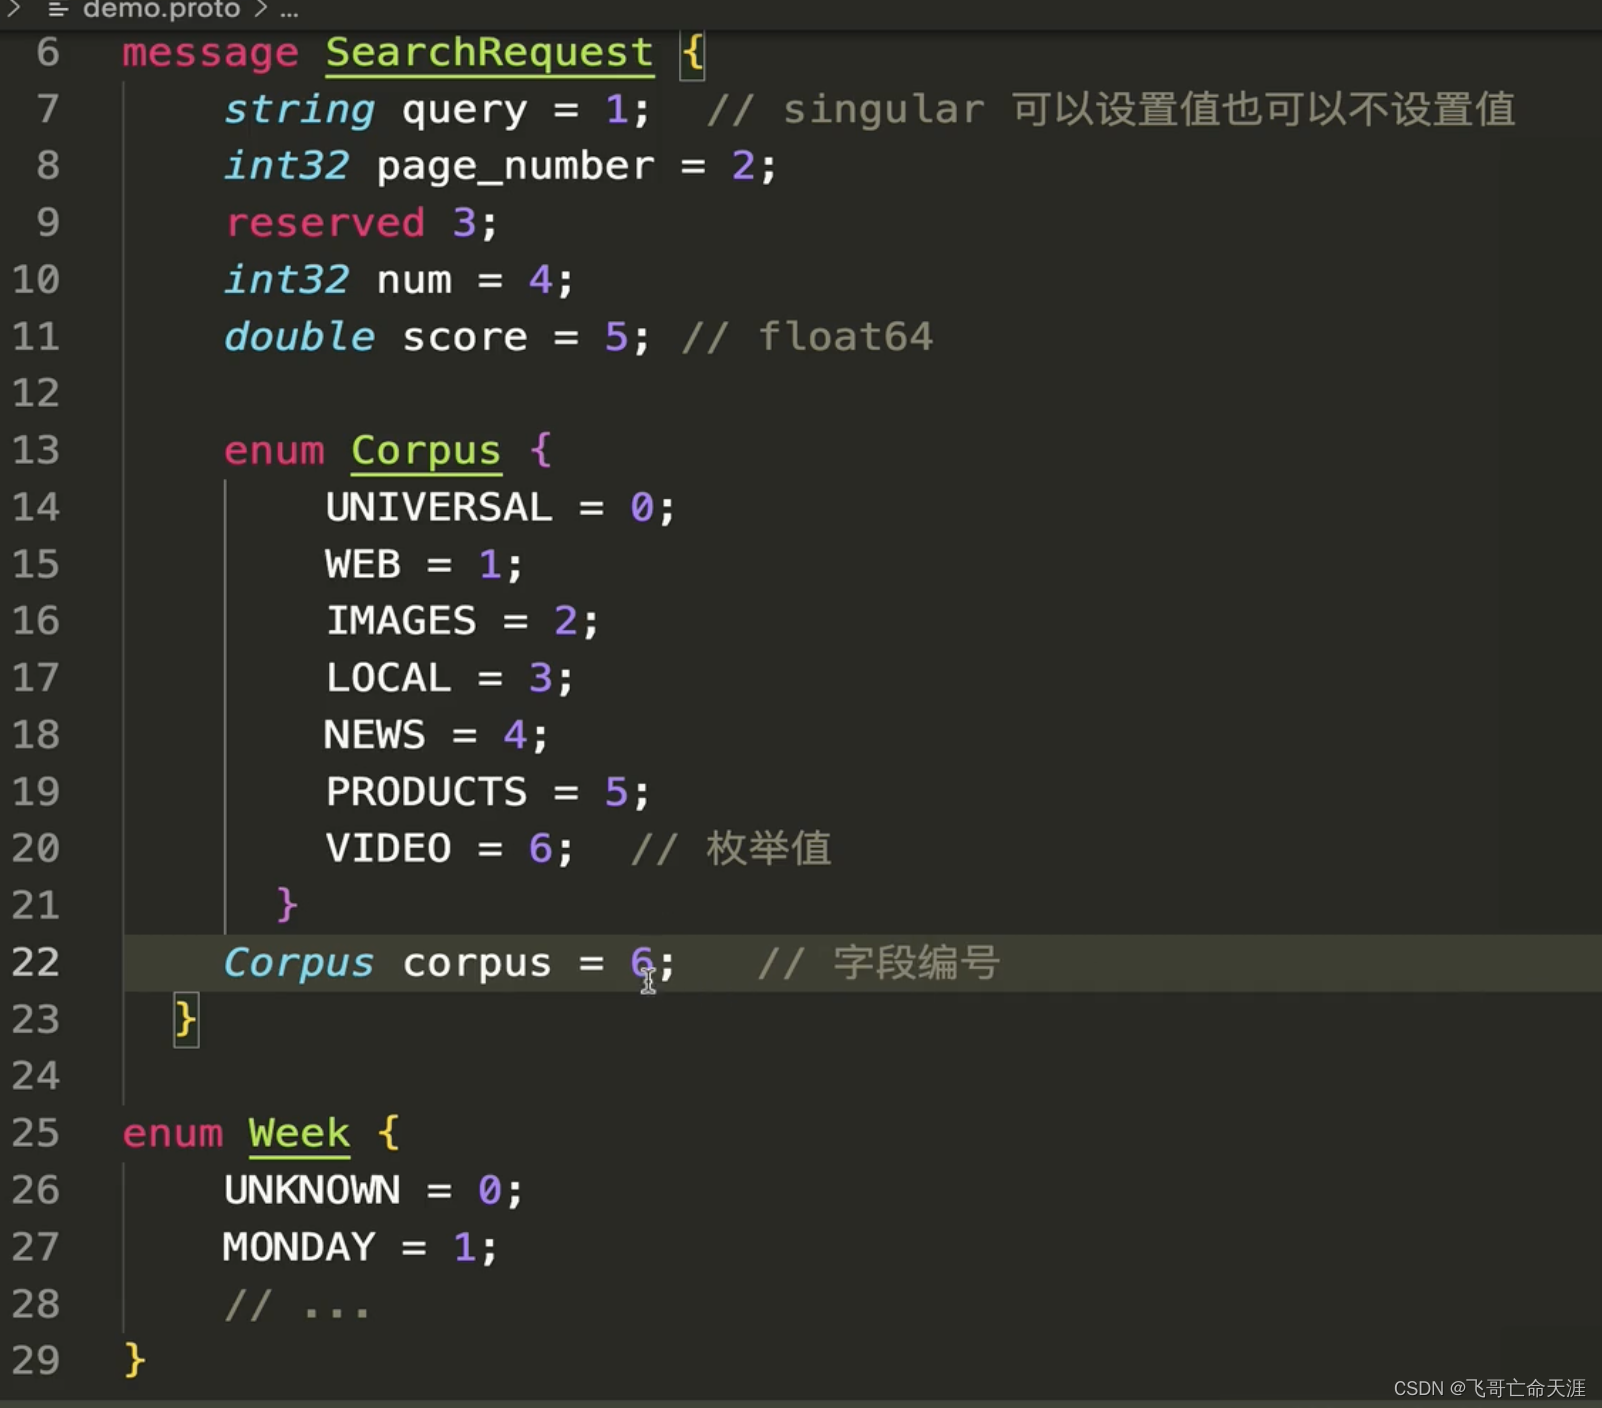Click line number 6 in gutter
Viewport: 1602px width, 1408px height.
[x=48, y=53]
